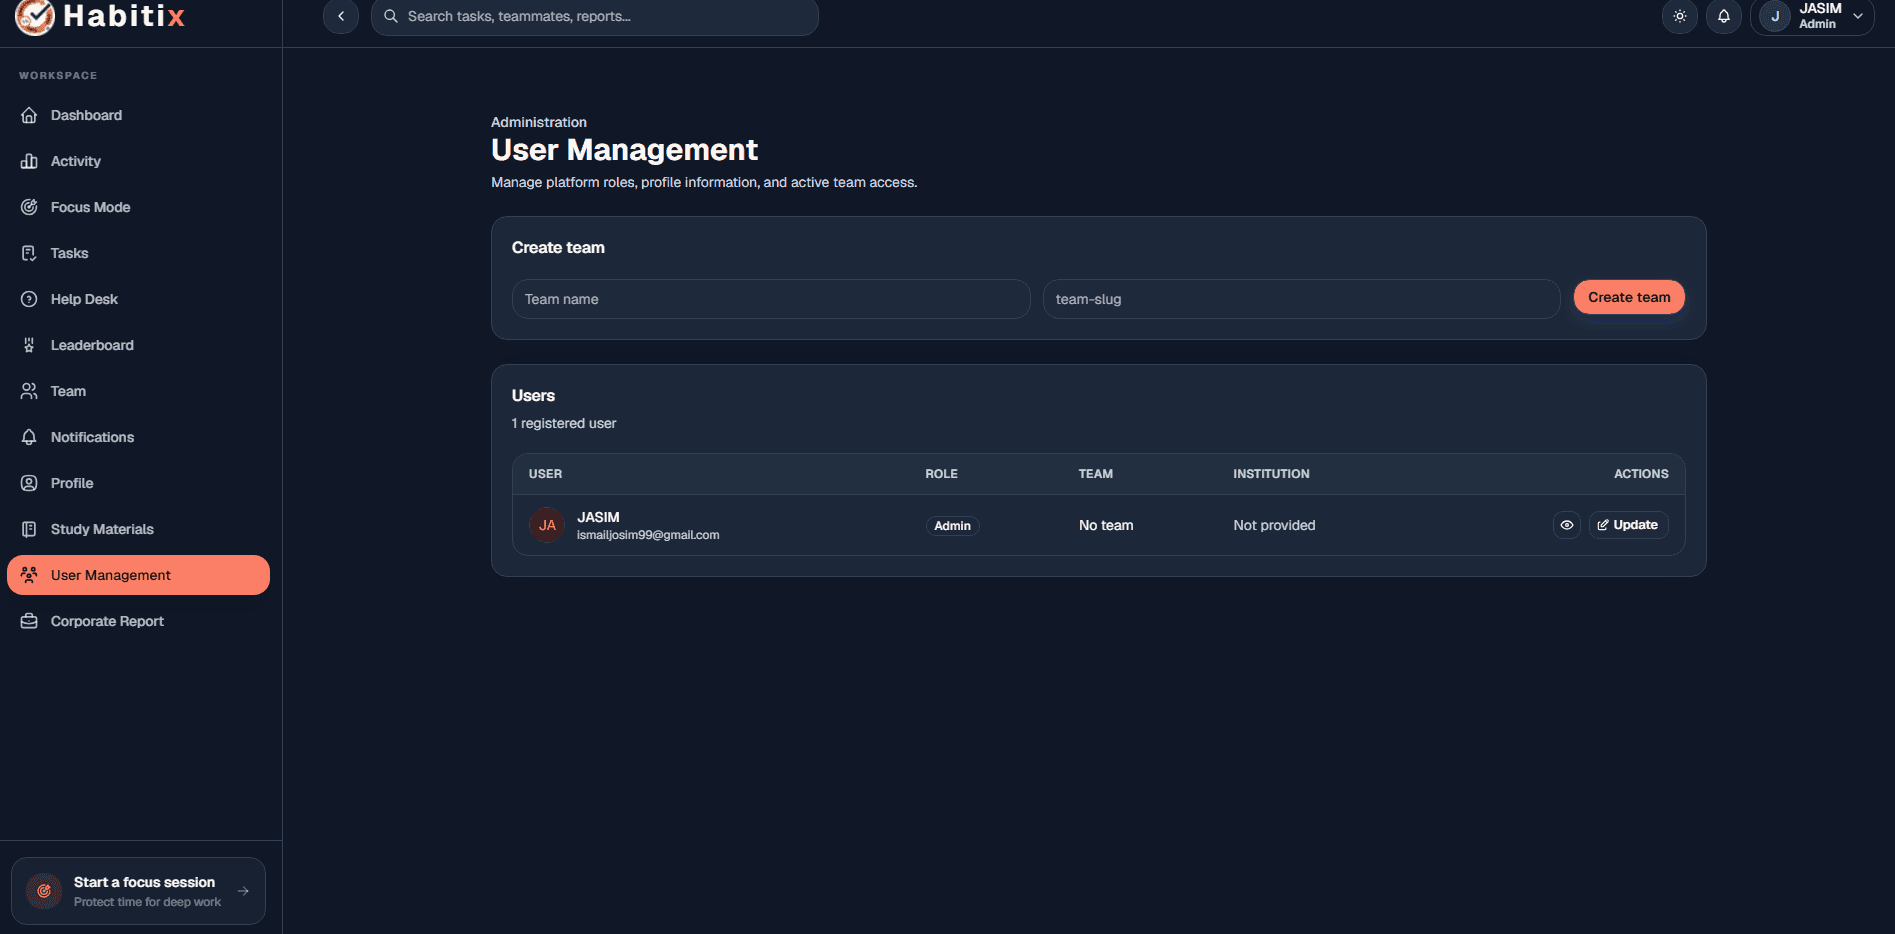Screen dimensions: 1895x934
Task: Select Tasks in the sidebar
Action: (138, 253)
